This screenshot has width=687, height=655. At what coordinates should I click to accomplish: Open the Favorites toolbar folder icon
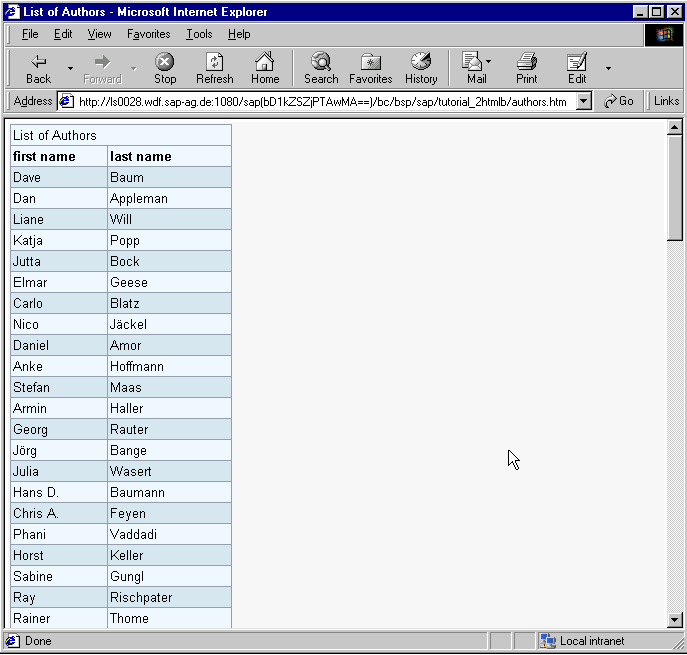[370, 67]
